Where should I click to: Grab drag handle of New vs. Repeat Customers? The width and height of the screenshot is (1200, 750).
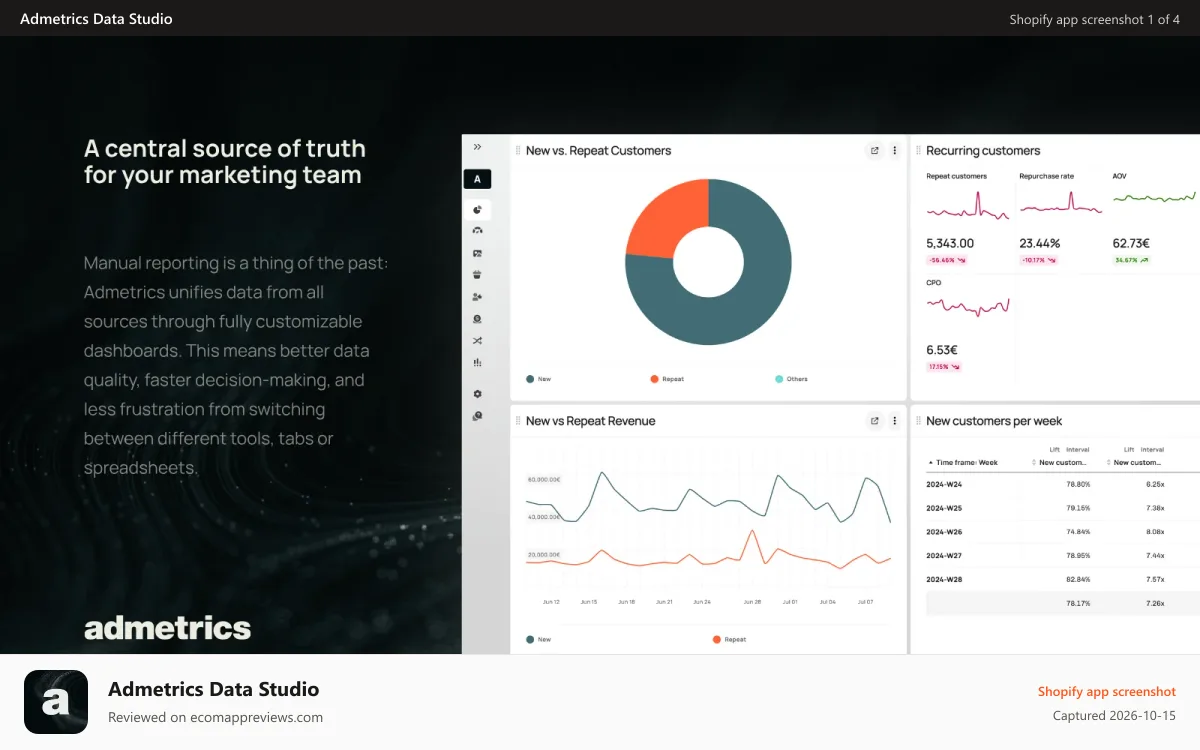point(518,151)
